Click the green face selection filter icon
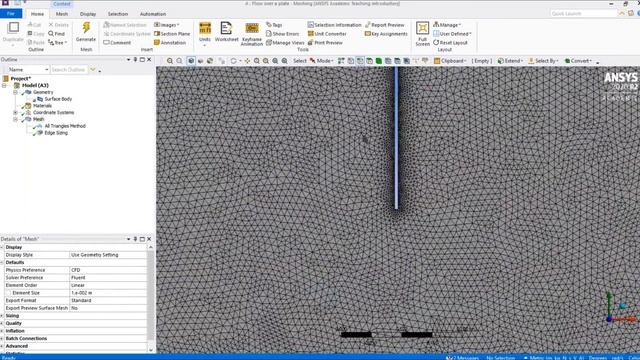Viewport: 640px width, 360px height. (x=379, y=61)
